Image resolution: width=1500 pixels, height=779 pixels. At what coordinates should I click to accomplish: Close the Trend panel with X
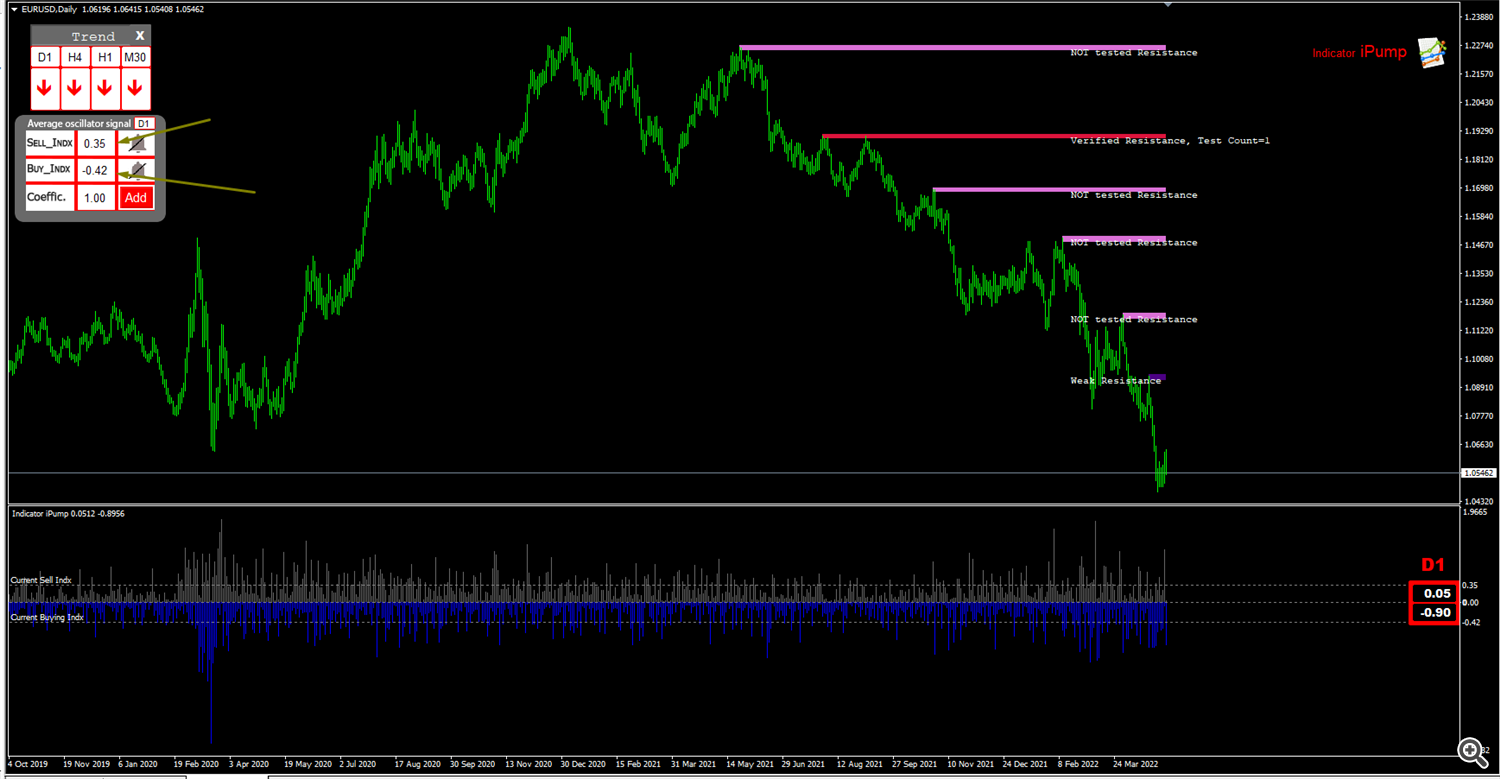140,35
